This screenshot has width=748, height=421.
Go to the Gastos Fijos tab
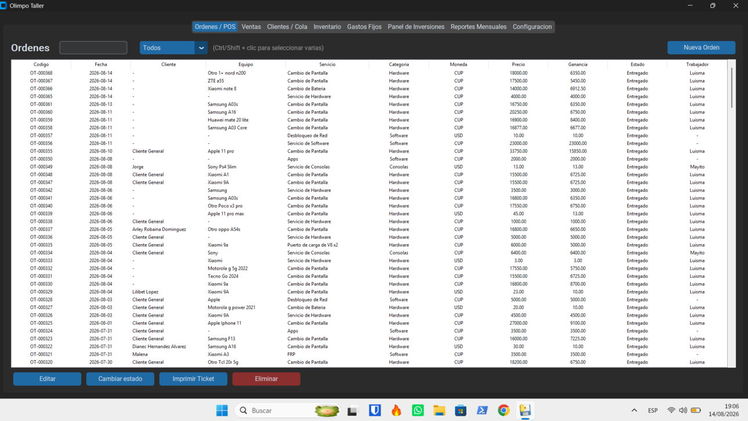click(x=364, y=27)
